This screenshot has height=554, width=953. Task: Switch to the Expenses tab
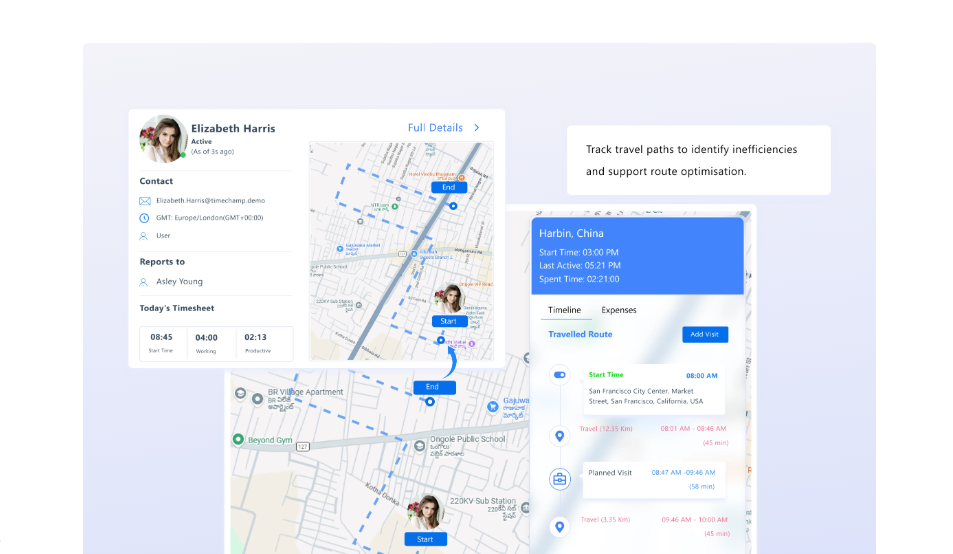(x=619, y=310)
